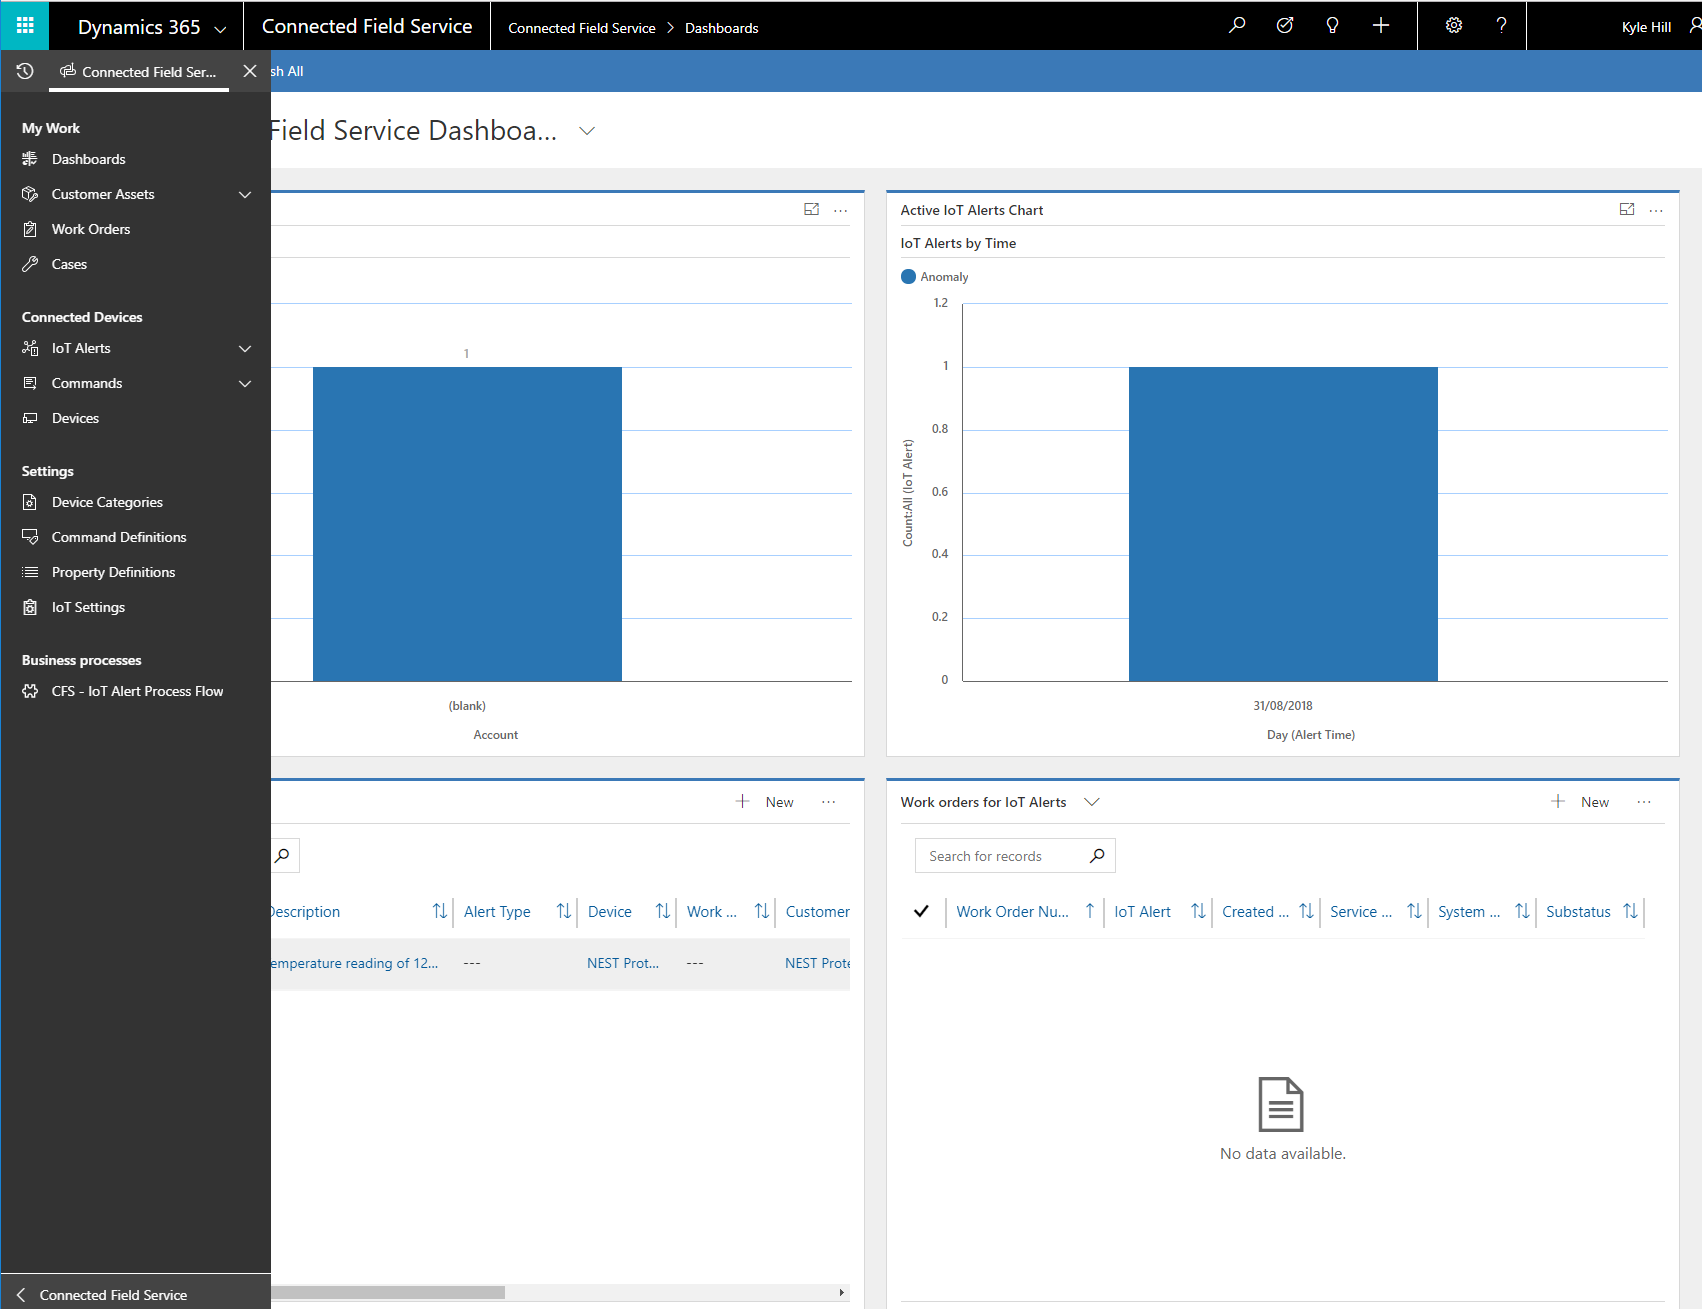Click the magnifier in Search for records box

1097,856
